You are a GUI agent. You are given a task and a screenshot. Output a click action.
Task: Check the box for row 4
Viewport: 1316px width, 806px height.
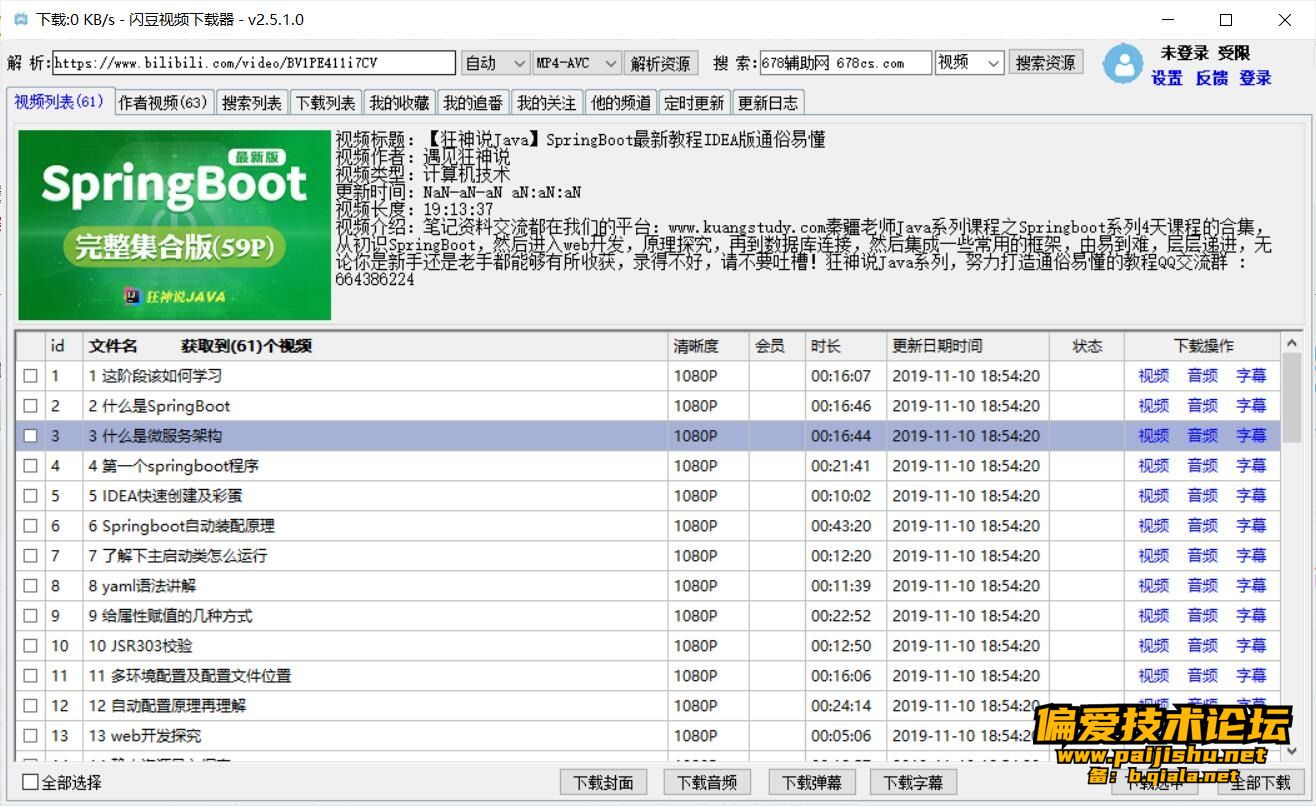click(x=30, y=466)
